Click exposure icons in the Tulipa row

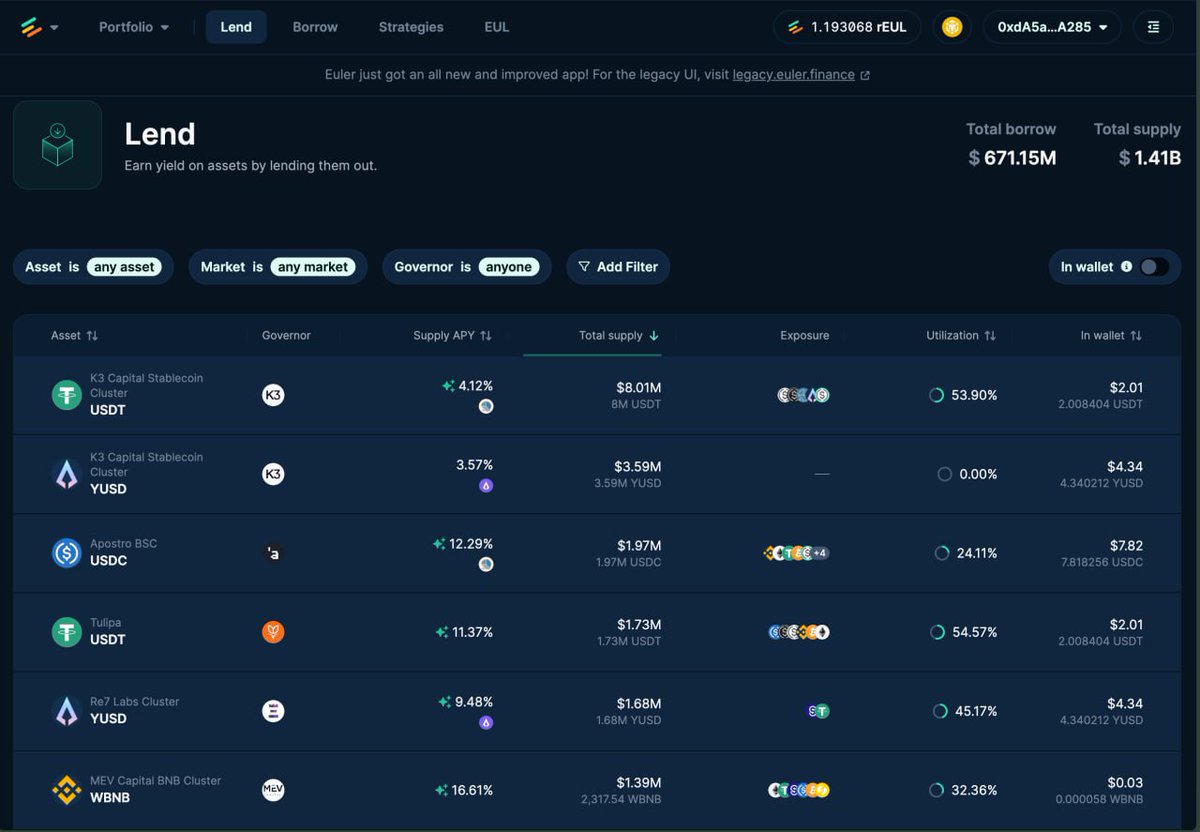(799, 632)
